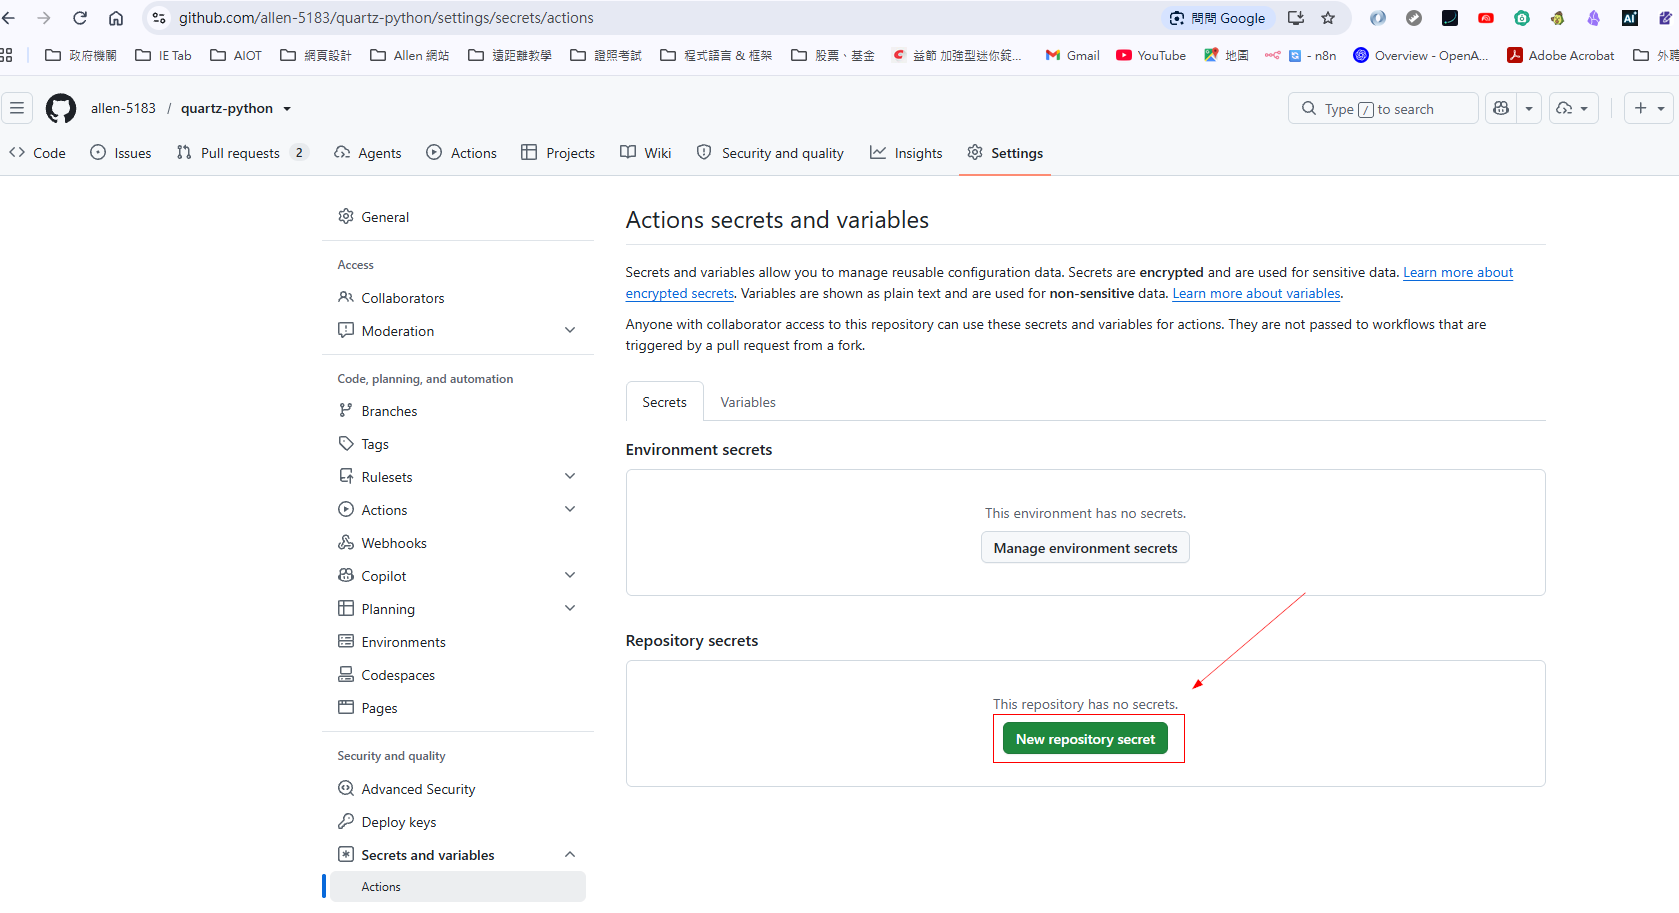The height and width of the screenshot is (913, 1679).
Task: Go to browser home page icon
Action: pos(116,18)
